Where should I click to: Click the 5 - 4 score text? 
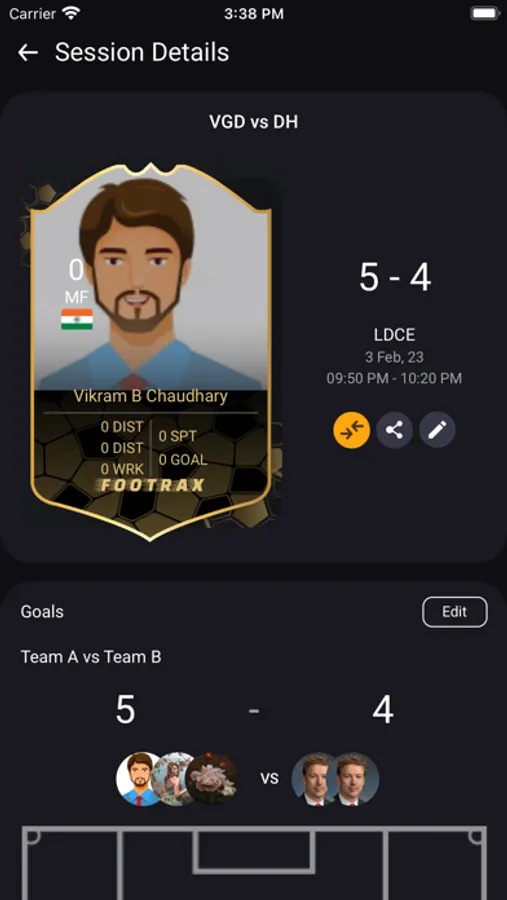(395, 277)
